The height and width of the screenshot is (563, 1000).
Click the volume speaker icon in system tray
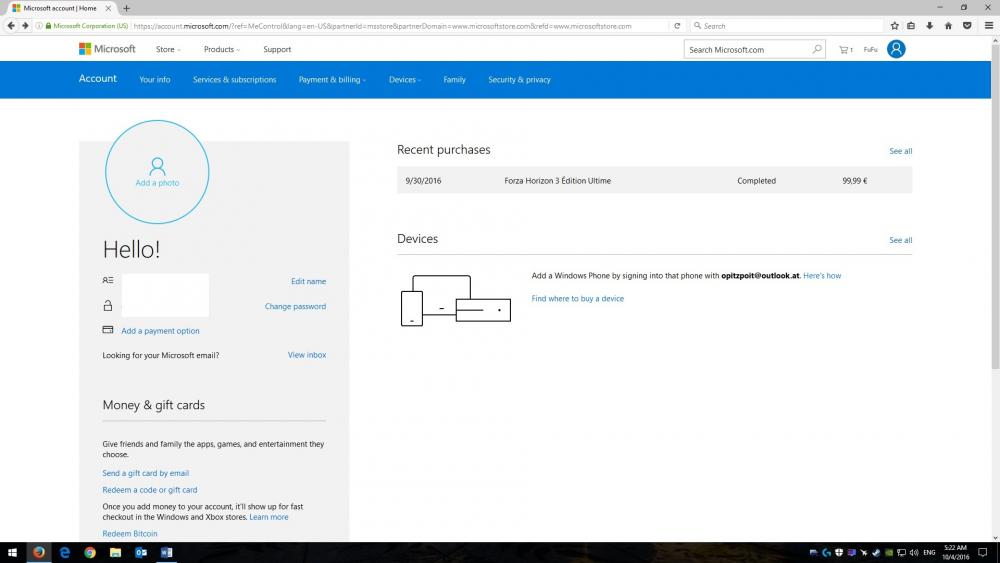point(914,553)
